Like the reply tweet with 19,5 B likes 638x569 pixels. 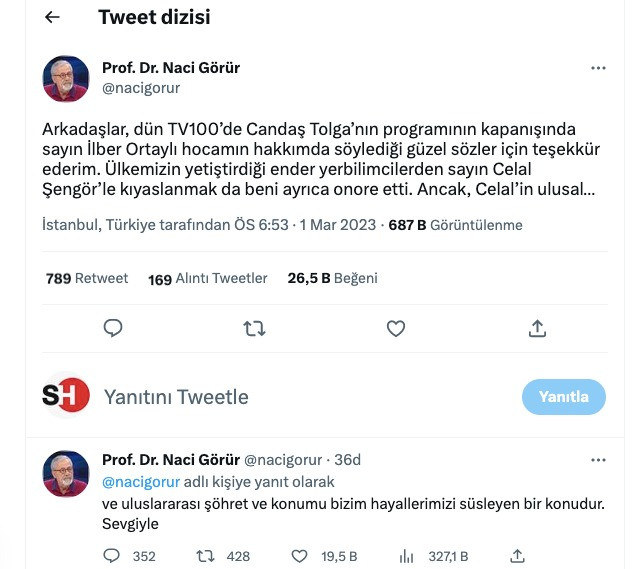[324, 556]
